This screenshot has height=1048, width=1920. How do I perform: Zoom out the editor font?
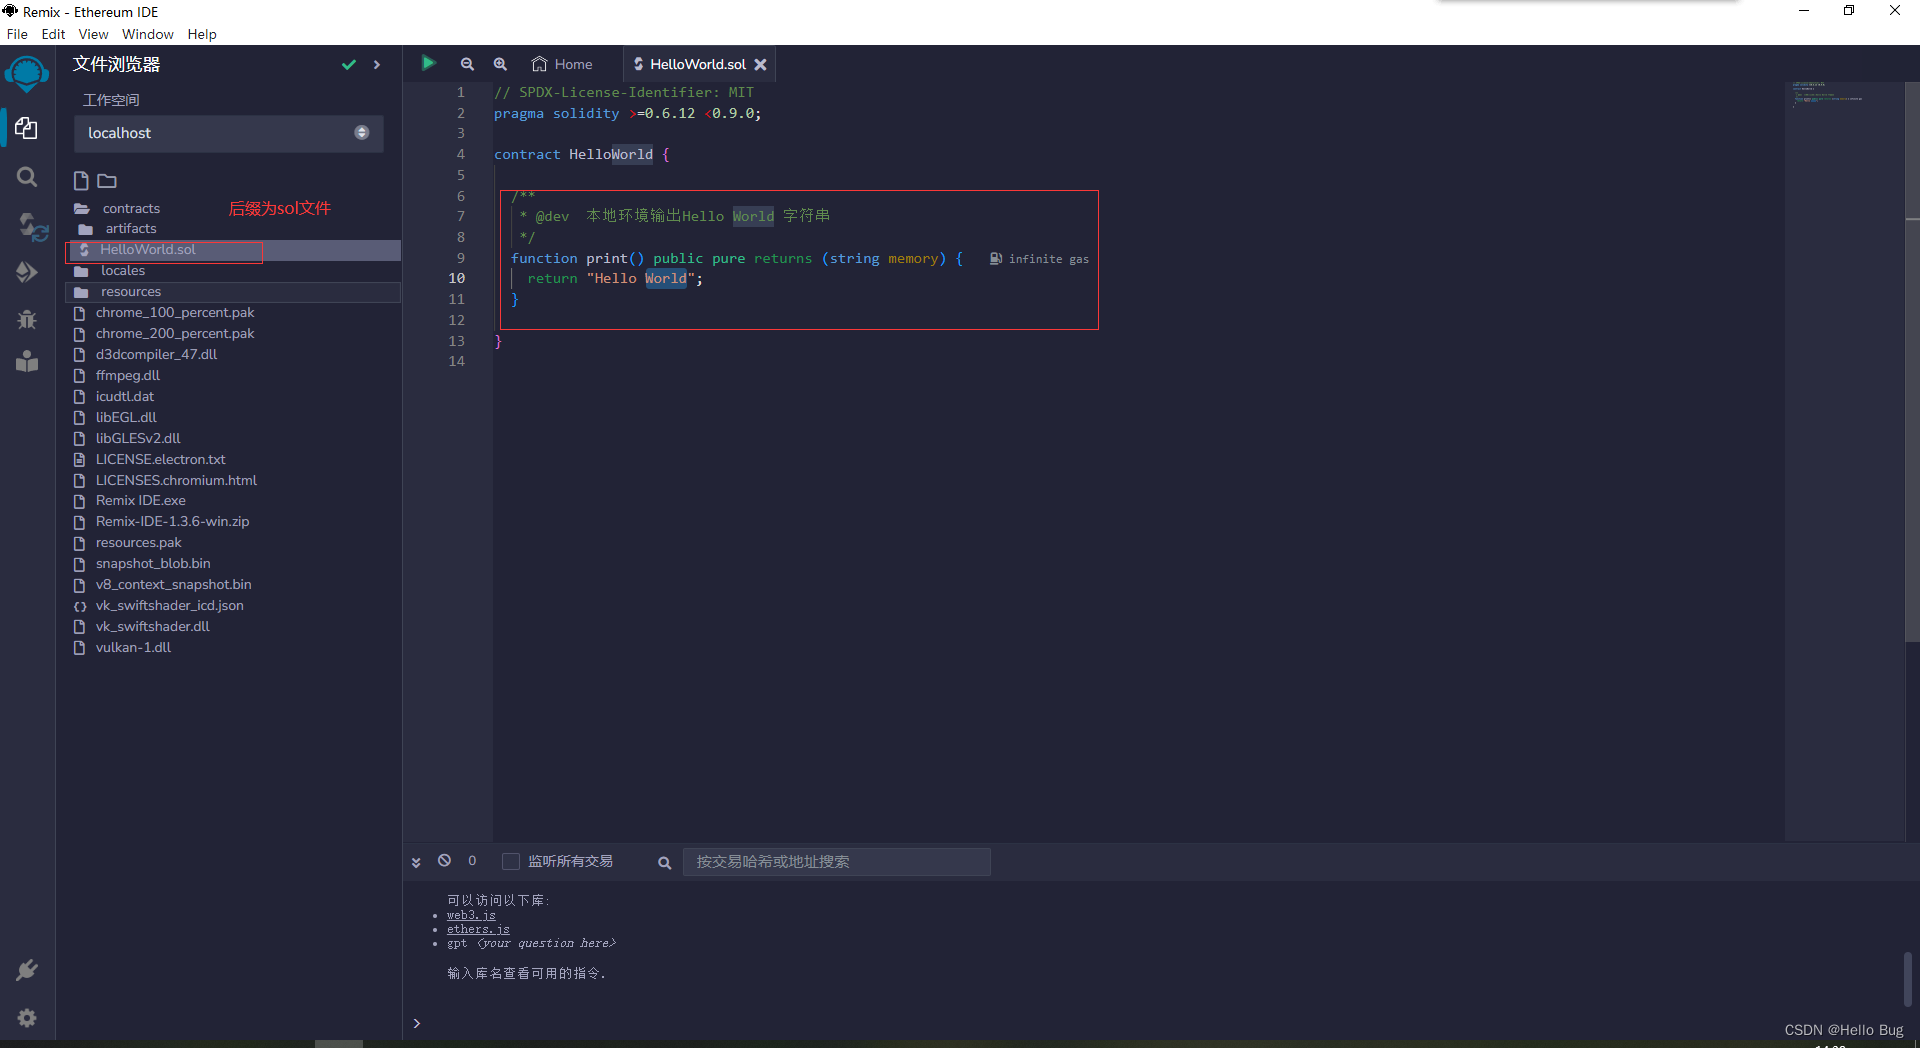467,64
